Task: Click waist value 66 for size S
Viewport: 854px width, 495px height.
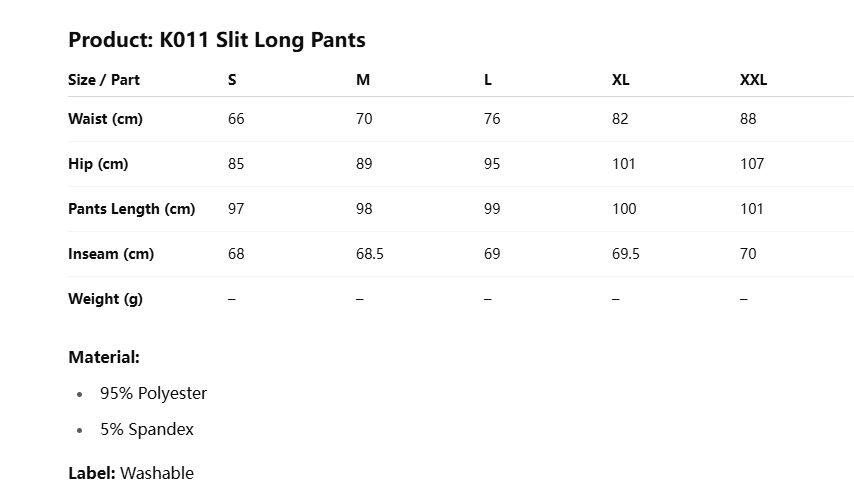Action: point(236,119)
